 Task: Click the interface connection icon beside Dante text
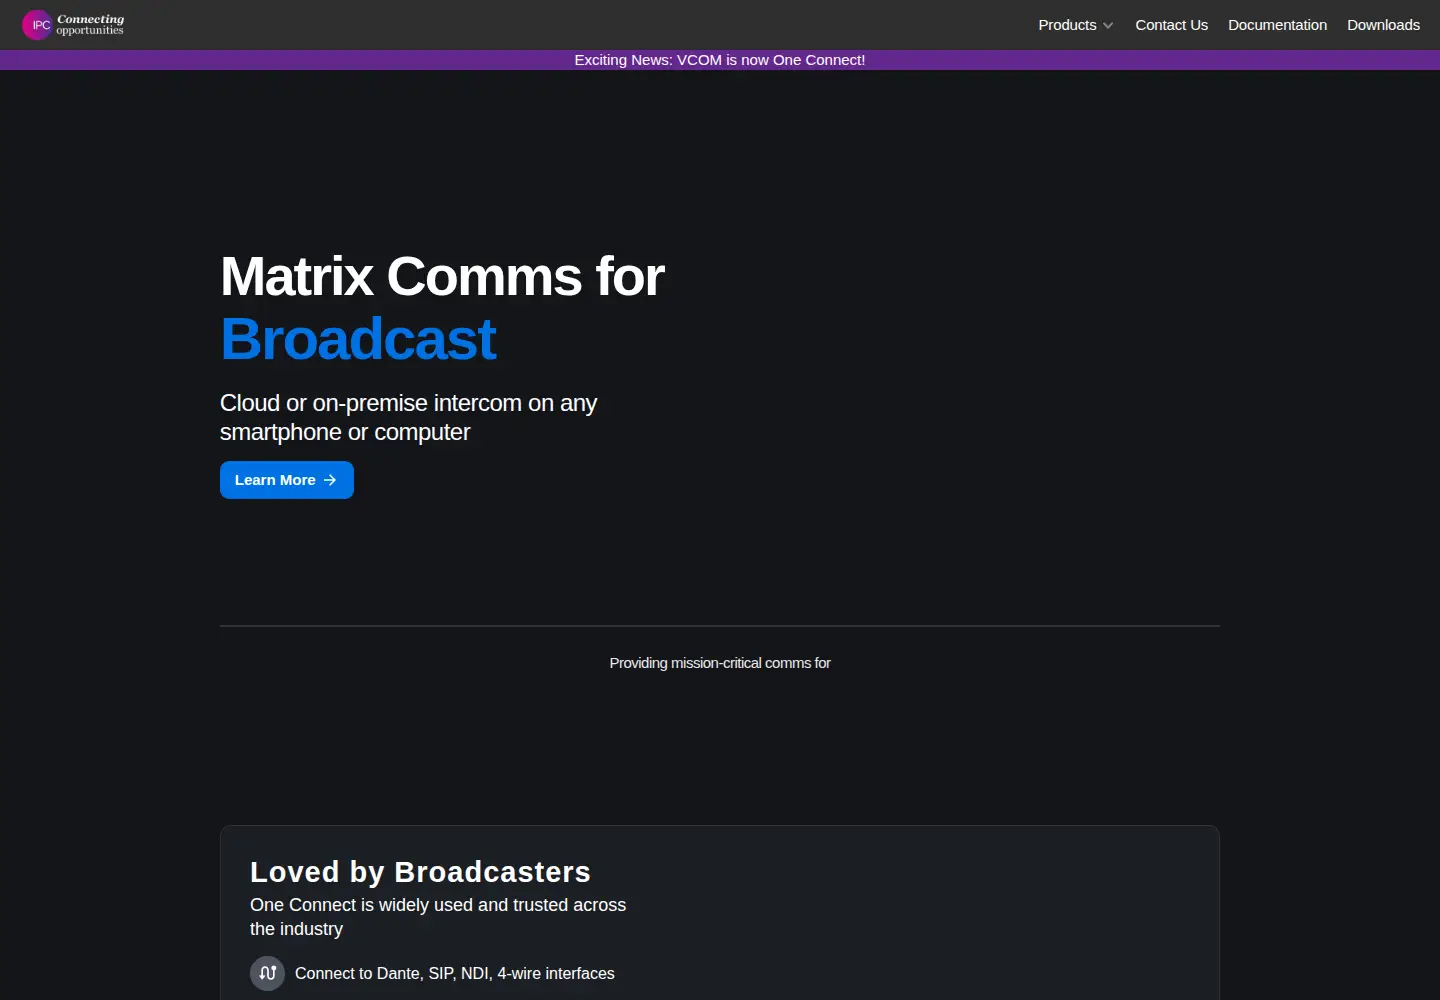tap(267, 973)
